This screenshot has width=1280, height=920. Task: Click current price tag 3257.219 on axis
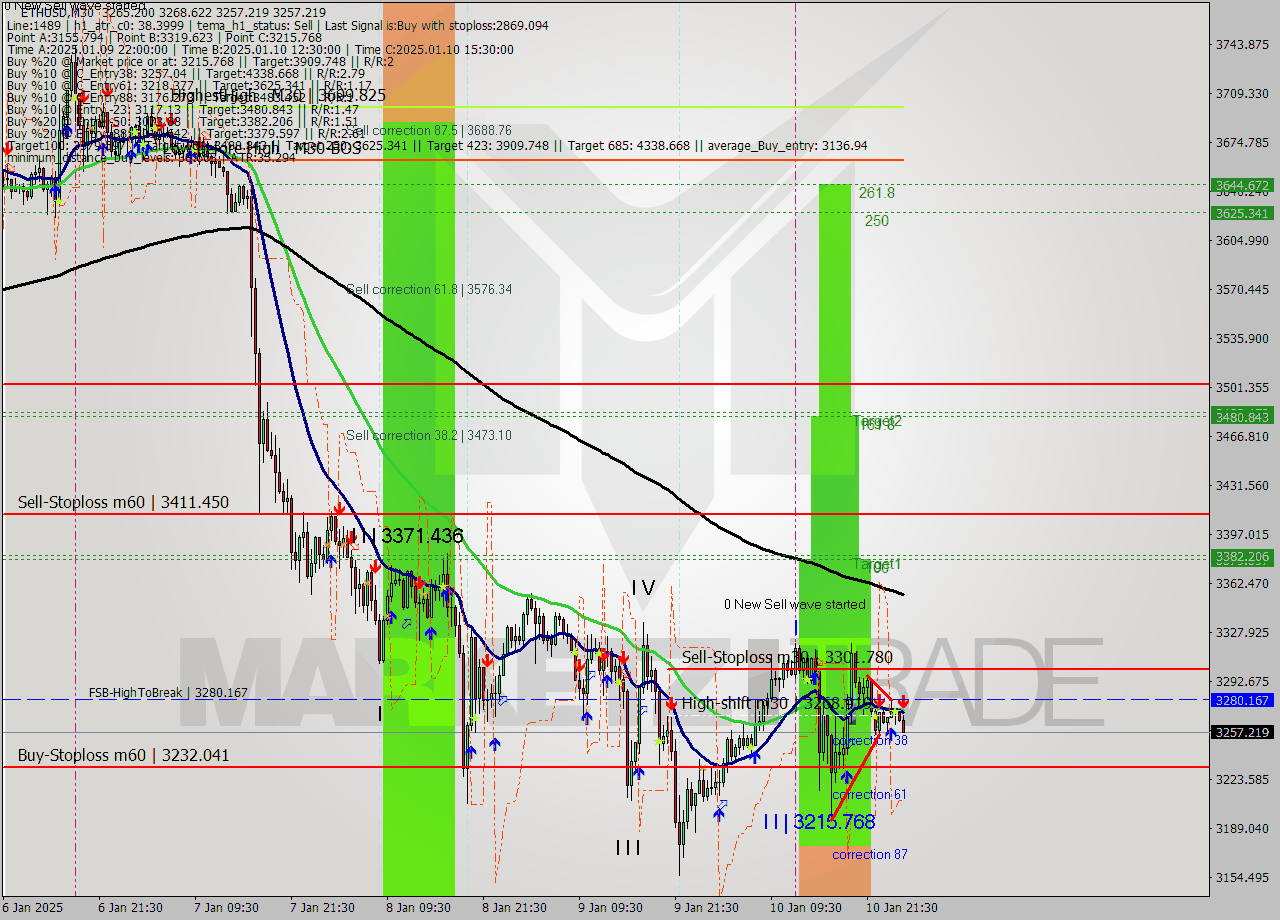point(1242,732)
